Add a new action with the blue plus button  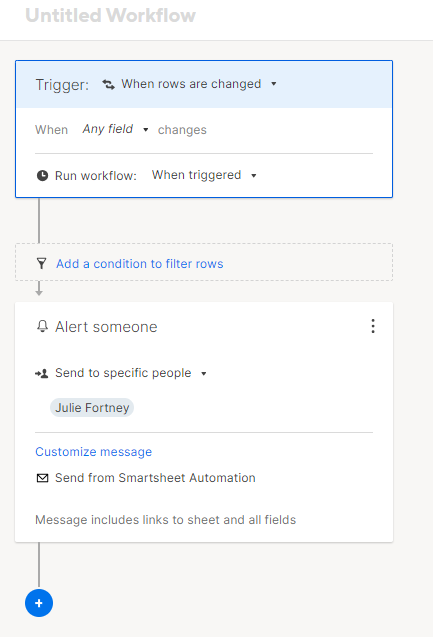click(39, 603)
